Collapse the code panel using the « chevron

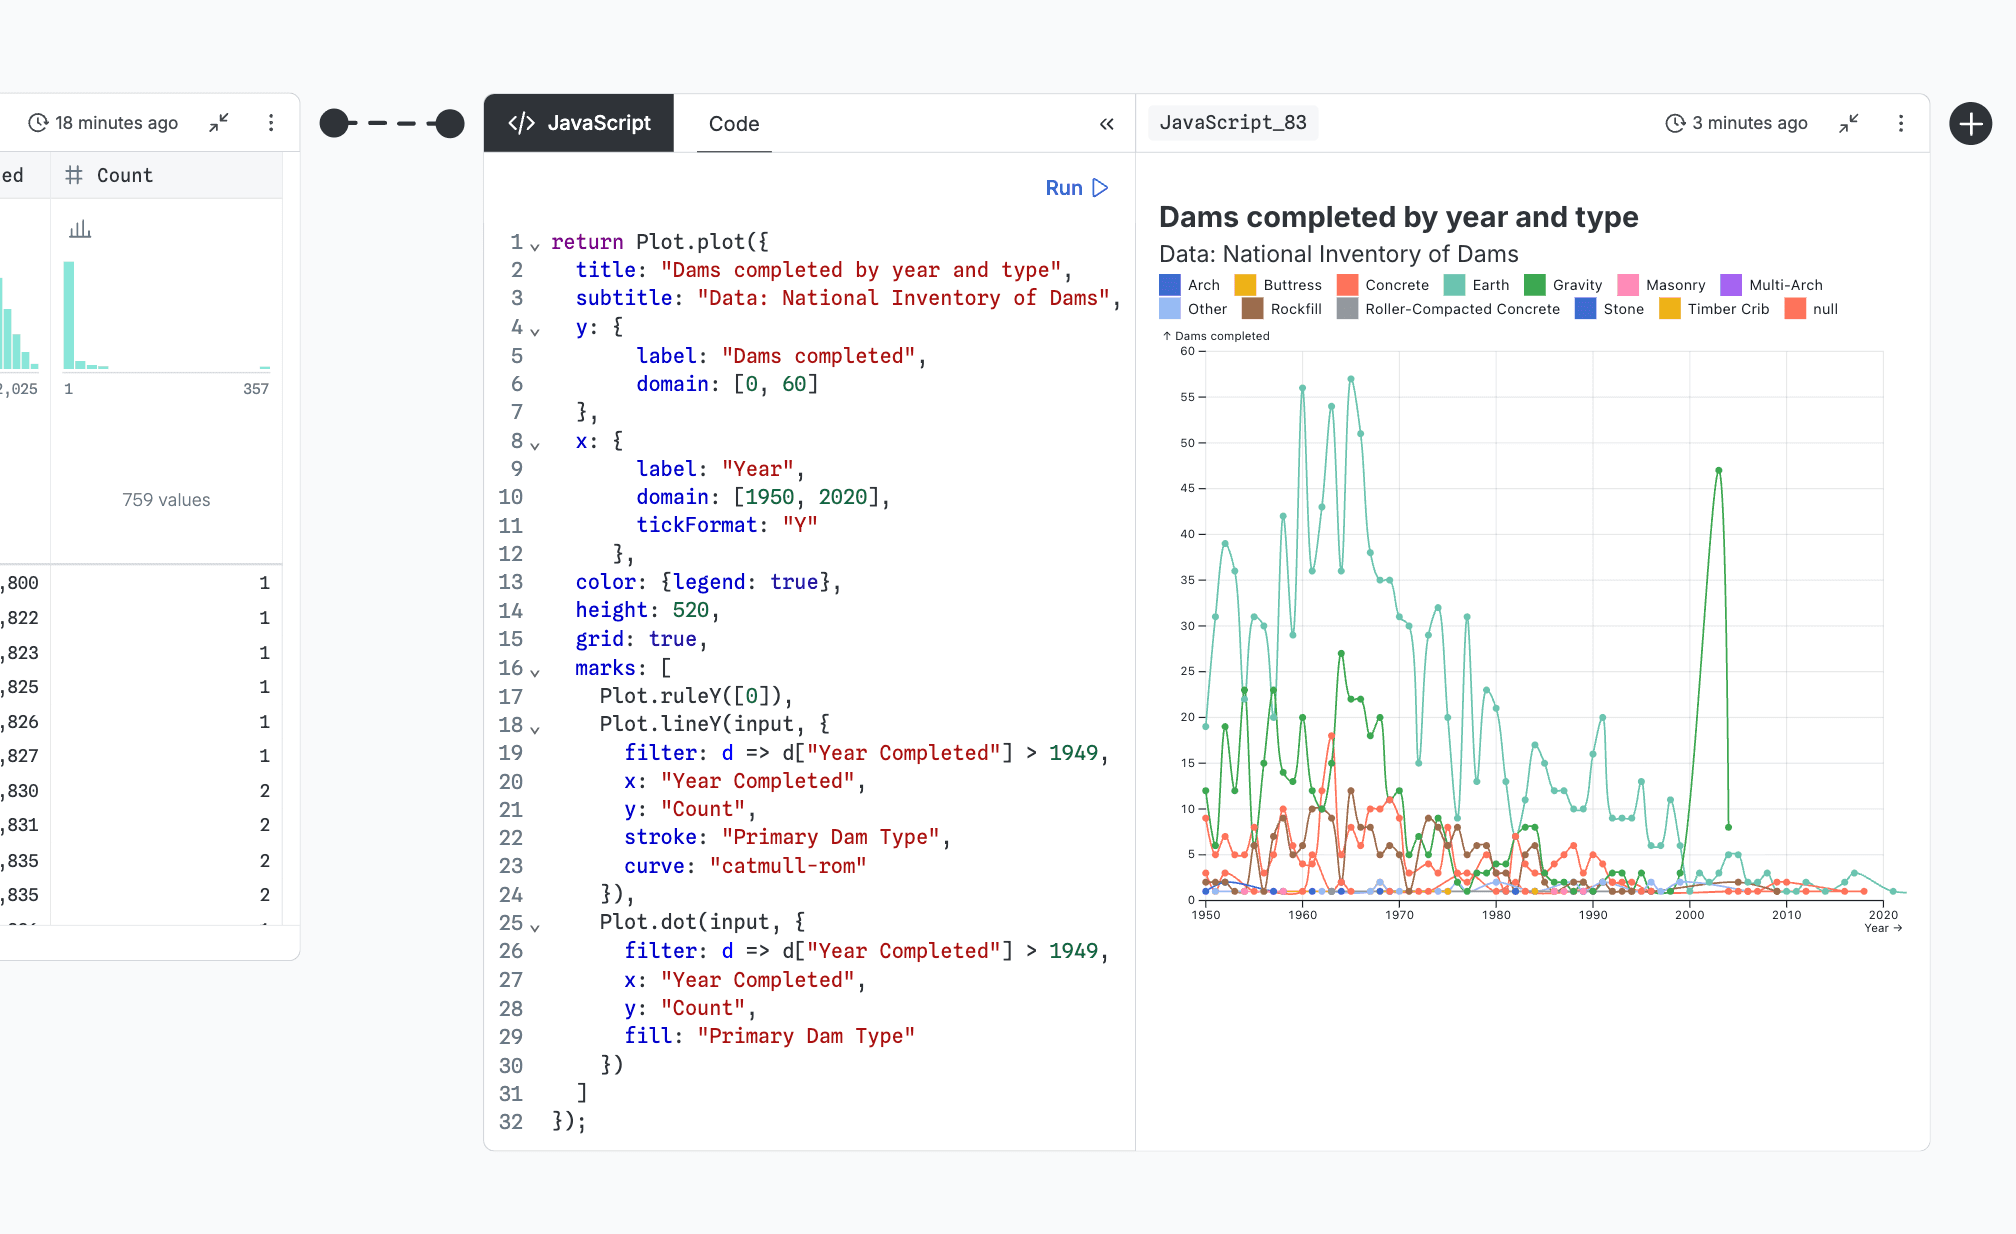coord(1106,124)
